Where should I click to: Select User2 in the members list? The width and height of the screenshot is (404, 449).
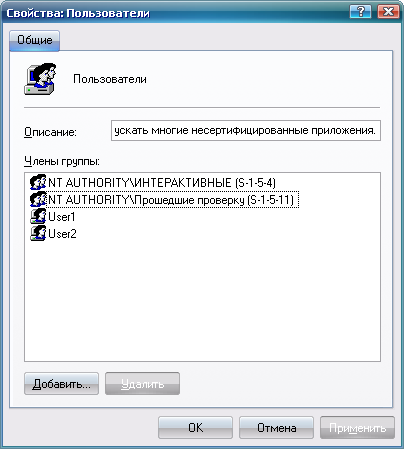coord(62,234)
